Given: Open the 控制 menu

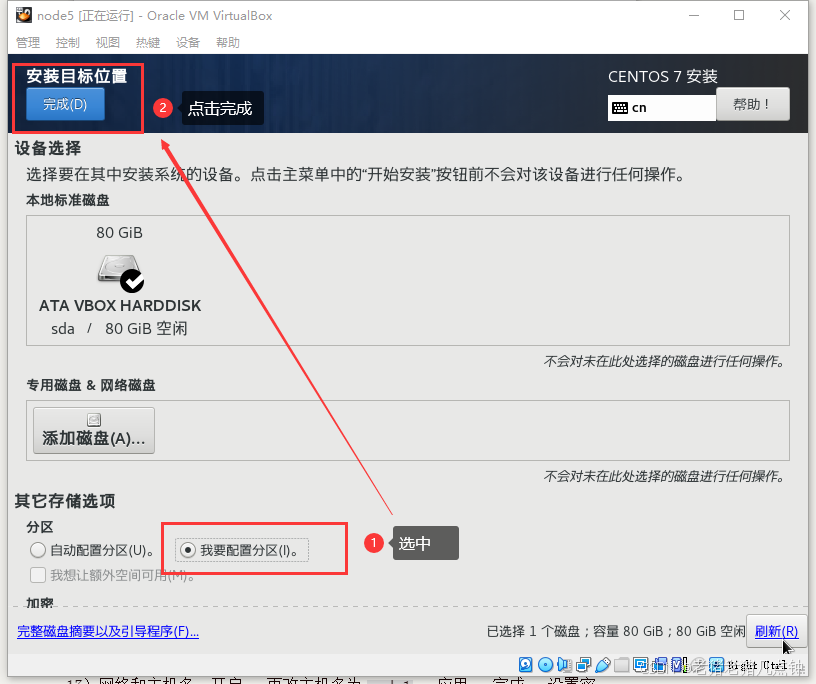Looking at the screenshot, I should pyautogui.click(x=68, y=42).
